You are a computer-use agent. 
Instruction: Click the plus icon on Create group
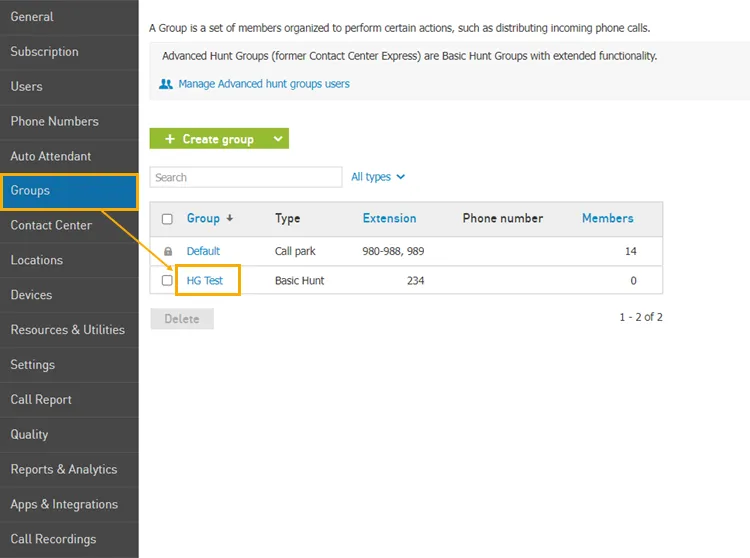169,139
